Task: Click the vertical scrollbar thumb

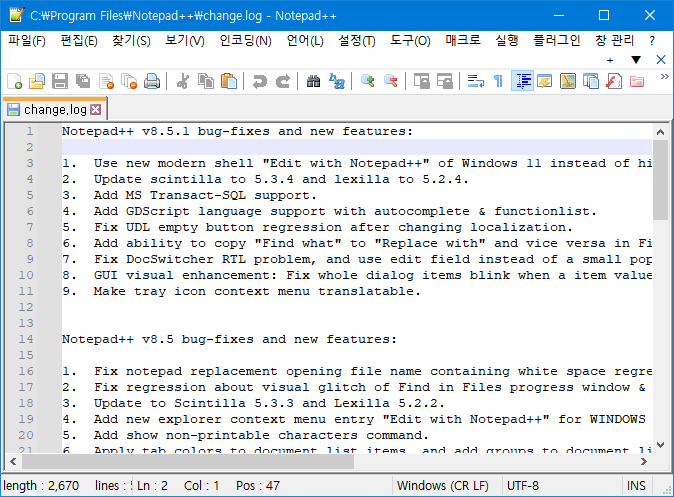Action: 660,180
